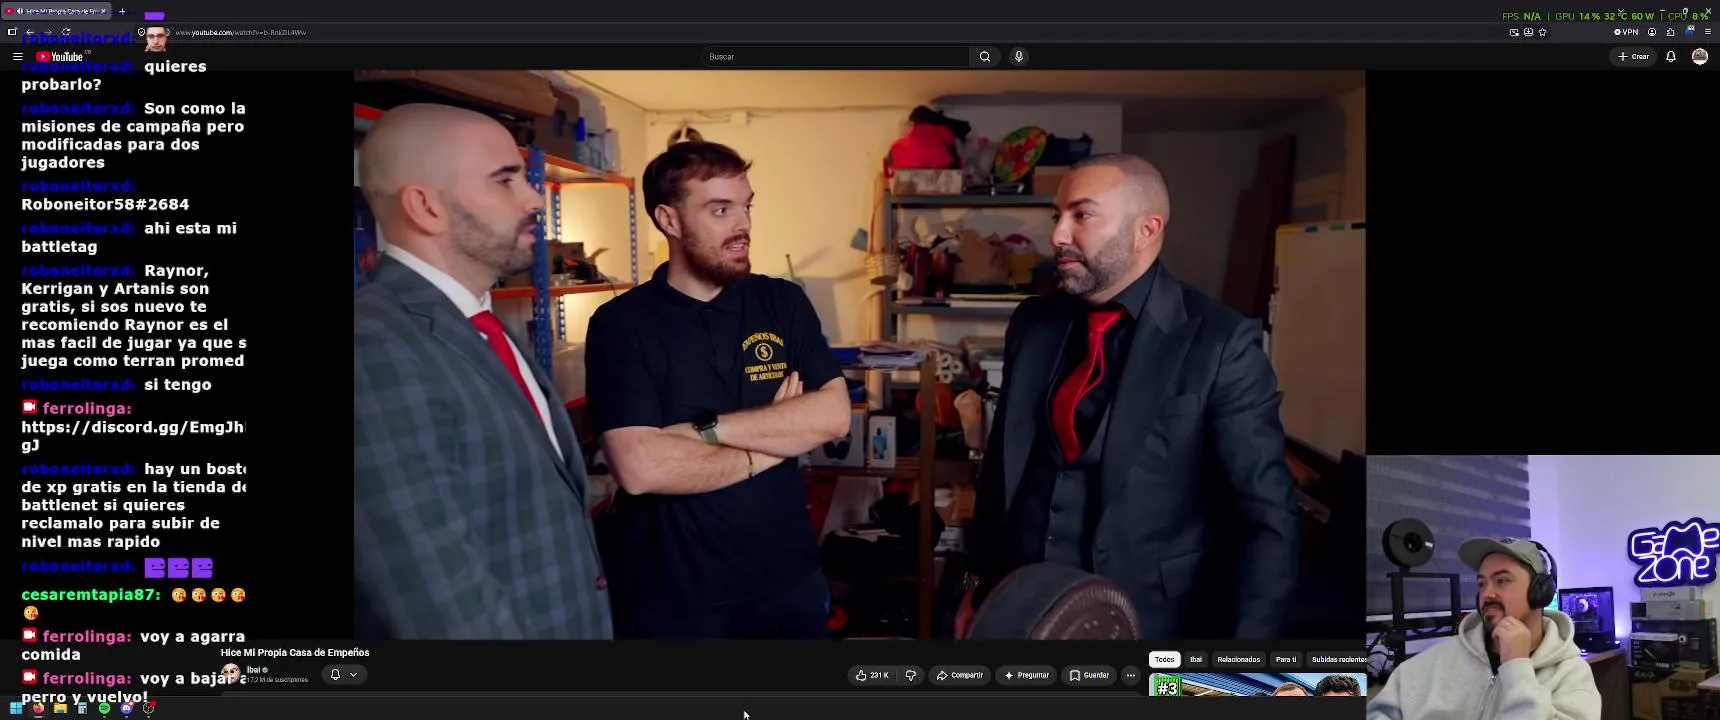
Task: Open the #3 recommended video thumbnail
Action: click(x=1258, y=685)
